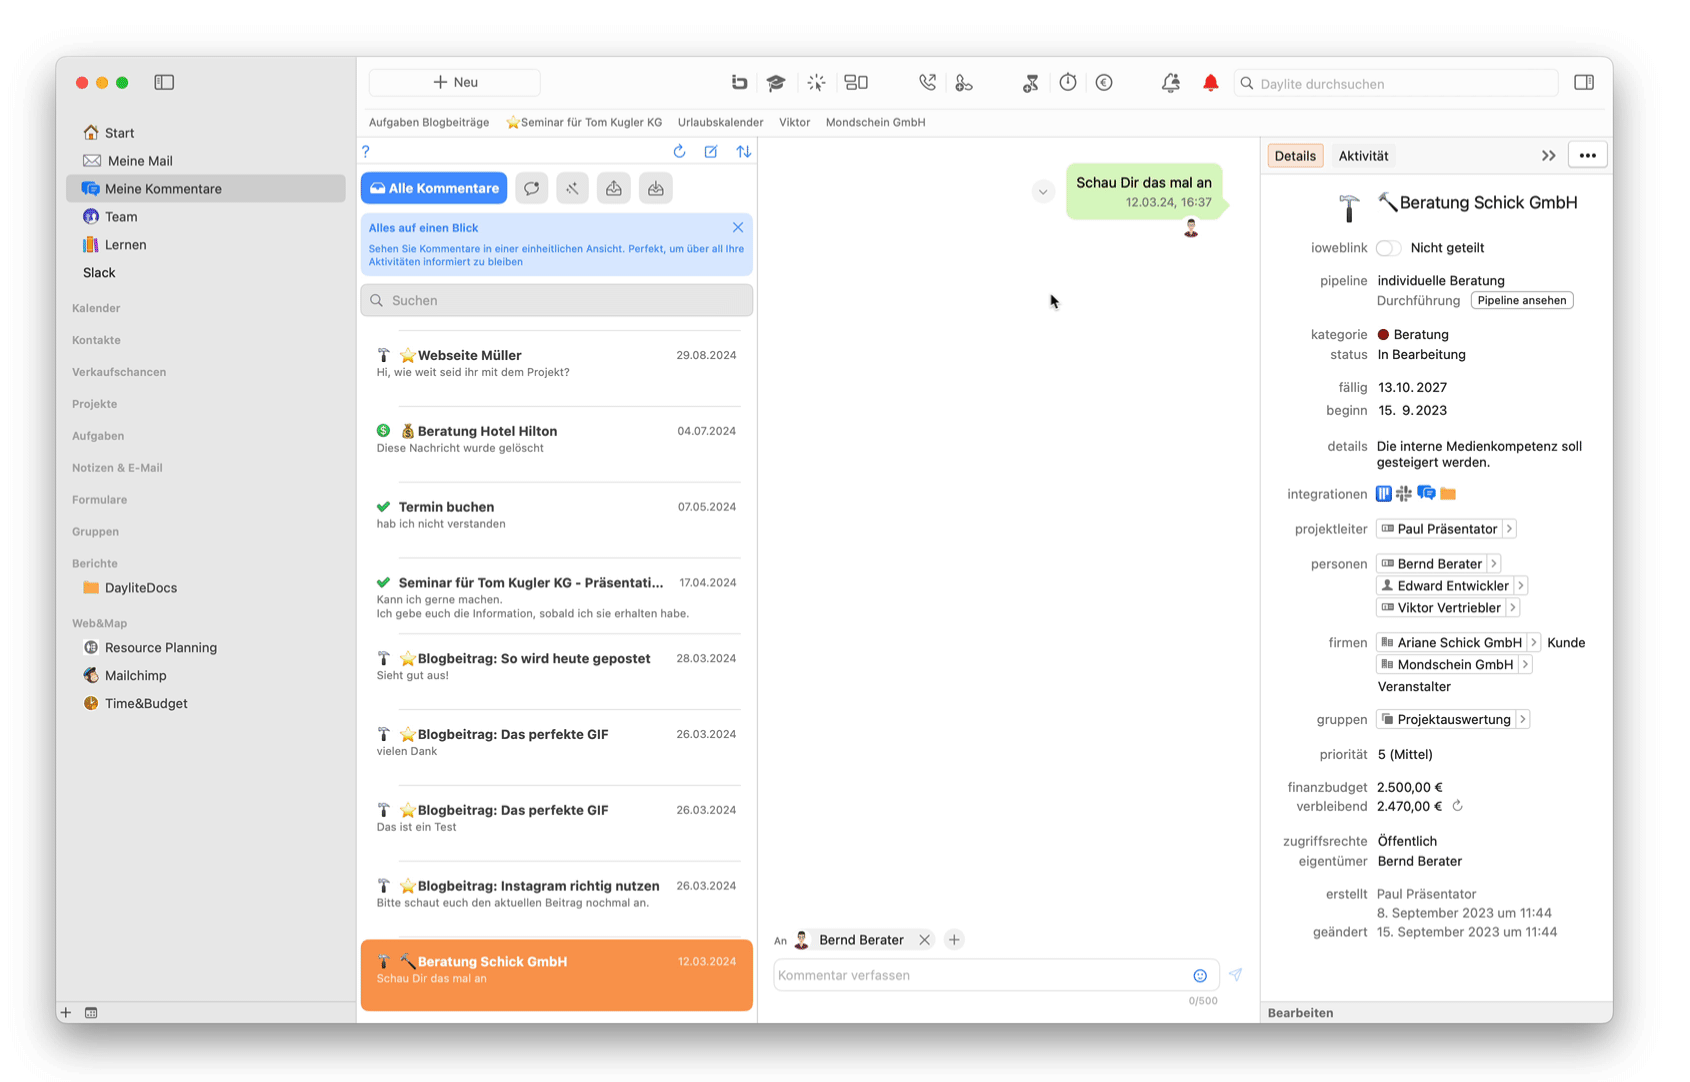1690x1082 pixels.
Task: Remove Bernd Berater from recipients
Action: pyautogui.click(x=924, y=940)
